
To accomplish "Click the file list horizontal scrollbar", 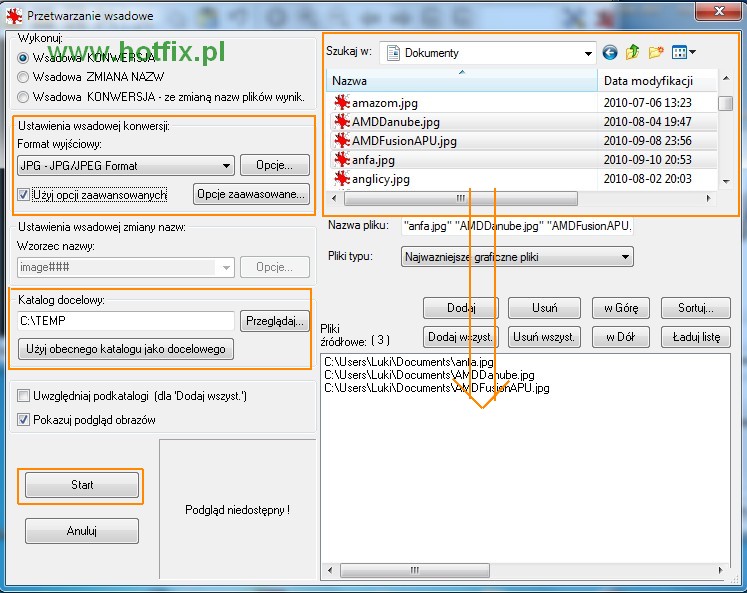I will point(460,198).
